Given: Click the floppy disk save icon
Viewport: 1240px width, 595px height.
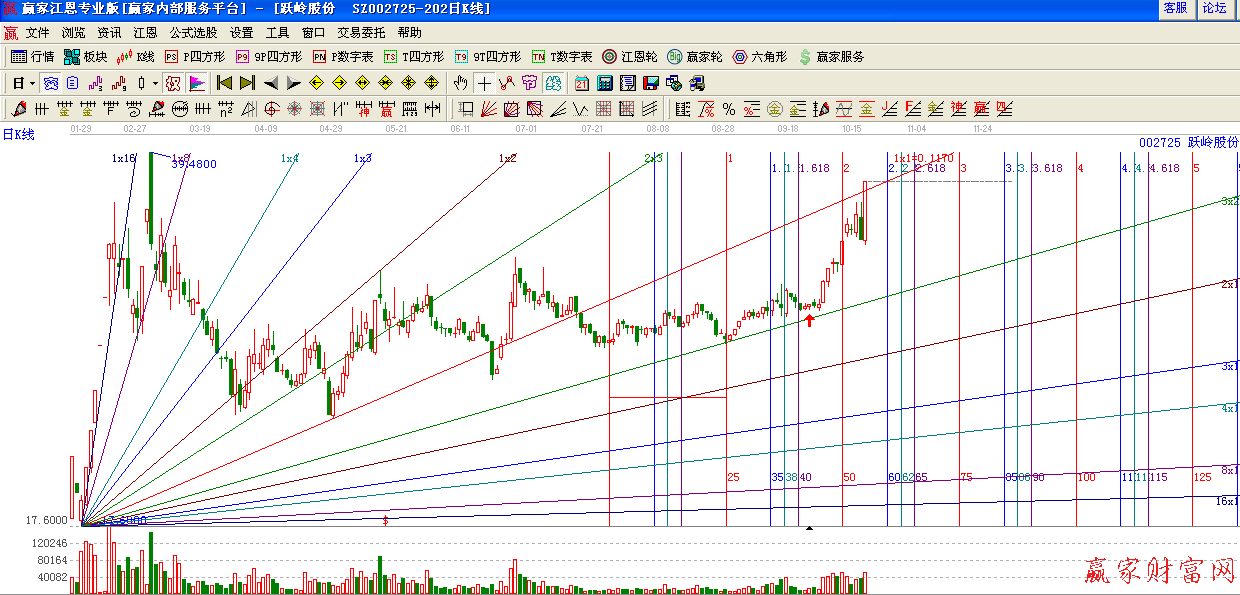Looking at the screenshot, I should point(650,83).
